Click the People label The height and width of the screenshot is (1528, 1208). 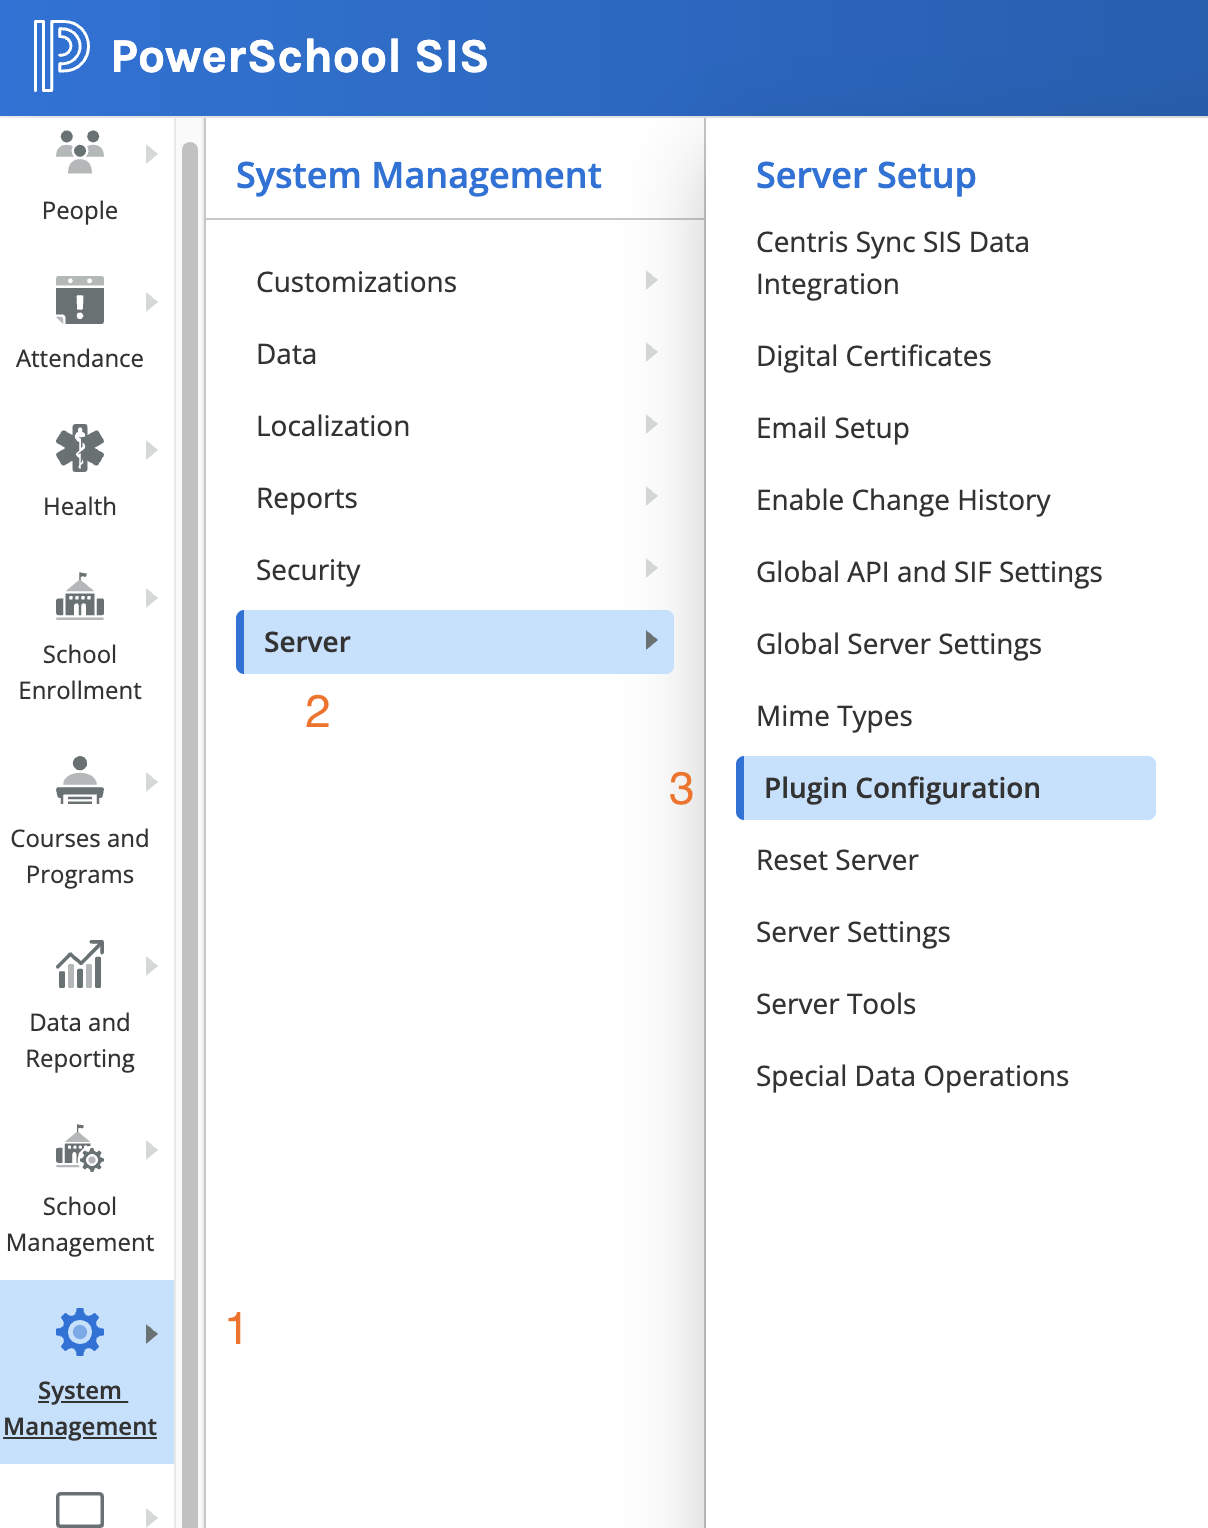[x=80, y=211]
